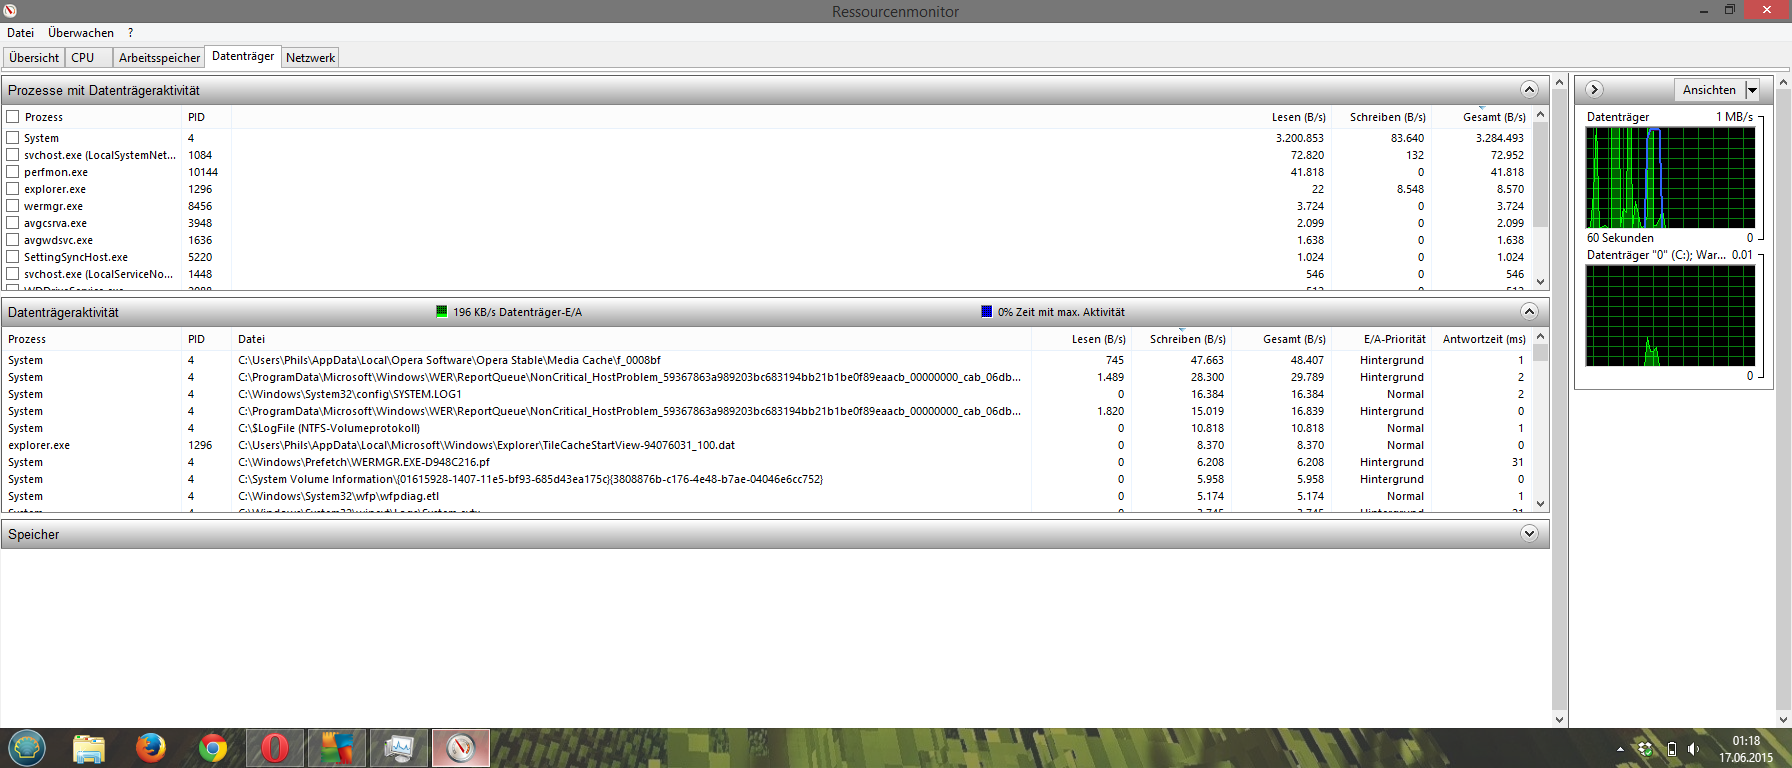Tick the checkbox for avgwdsvc.exe

[13, 240]
